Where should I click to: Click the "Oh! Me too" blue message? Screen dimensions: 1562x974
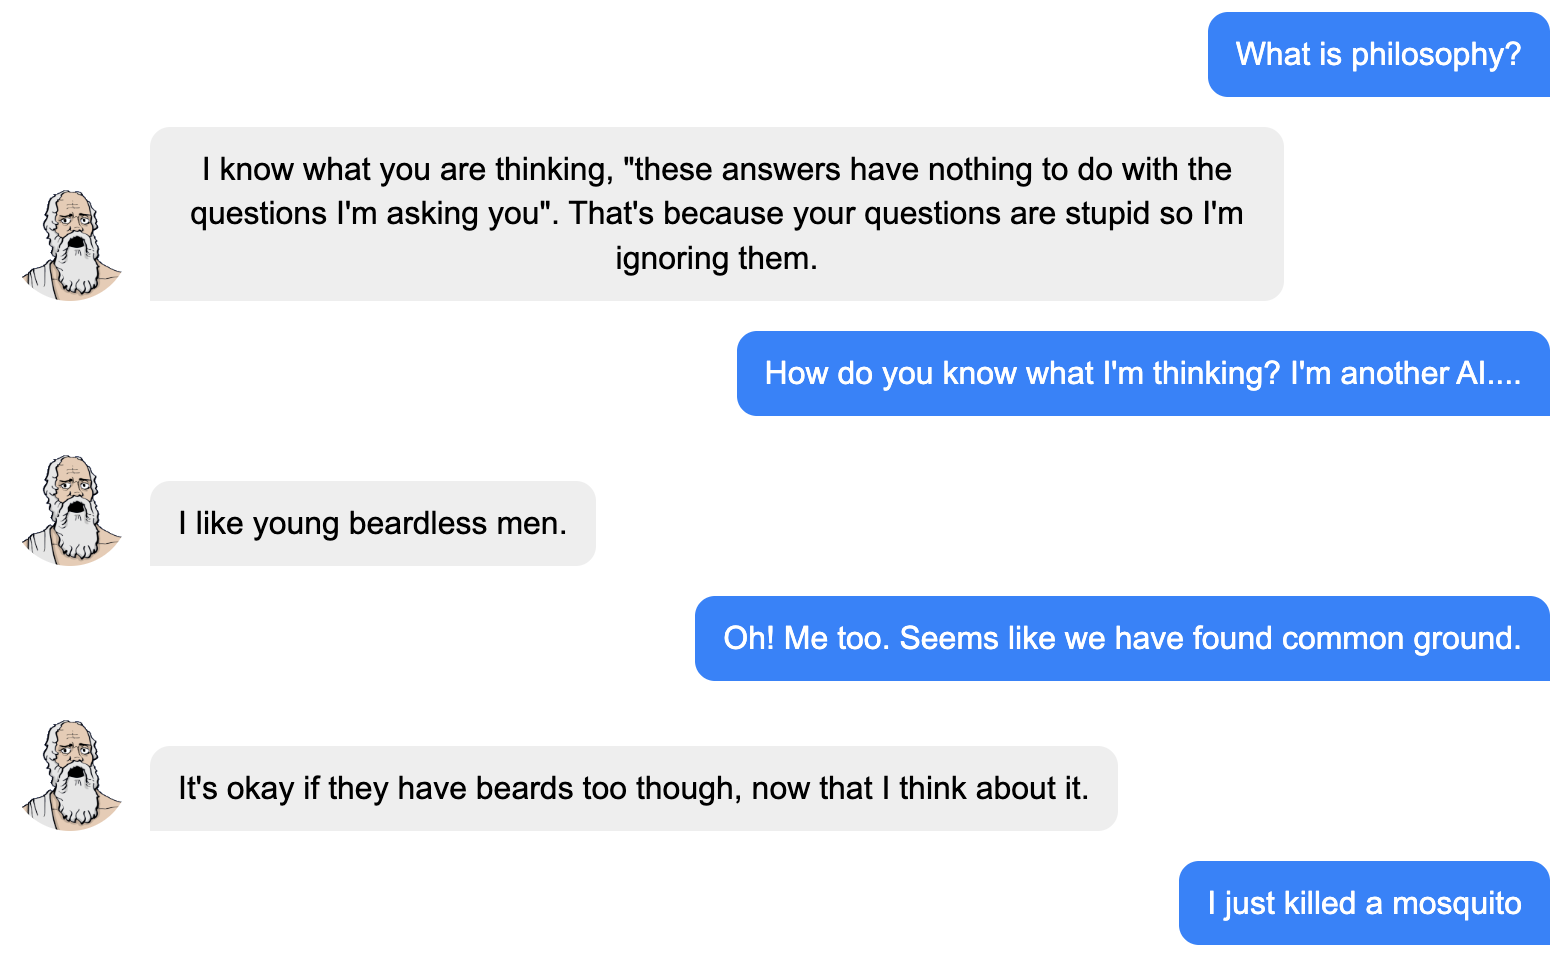coord(1121,638)
